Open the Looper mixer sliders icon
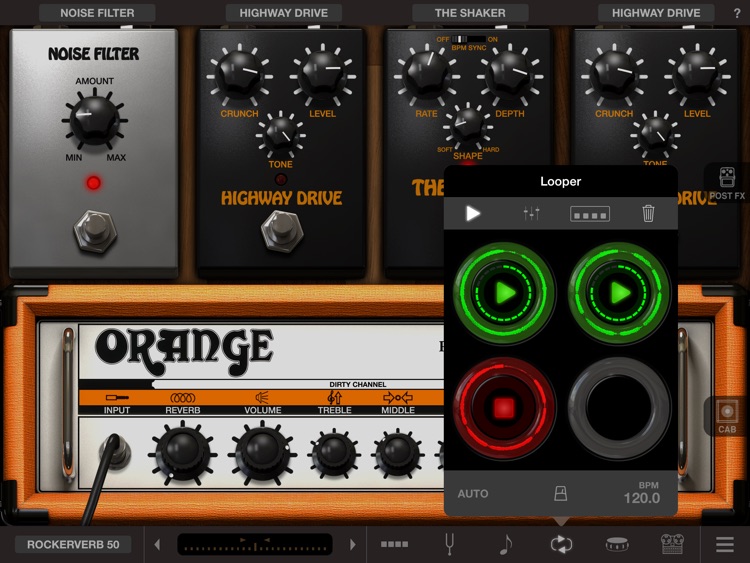The image size is (750, 563). point(531,213)
